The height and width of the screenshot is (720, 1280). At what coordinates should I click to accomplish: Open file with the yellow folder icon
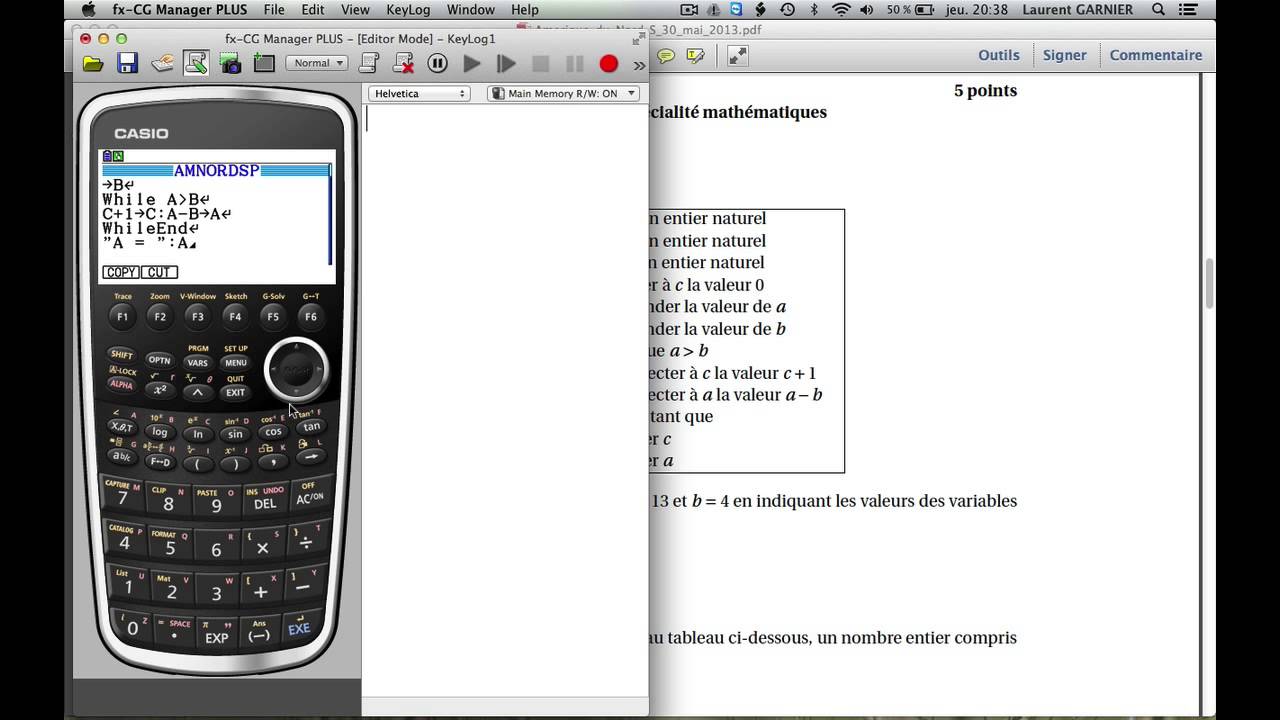point(93,64)
